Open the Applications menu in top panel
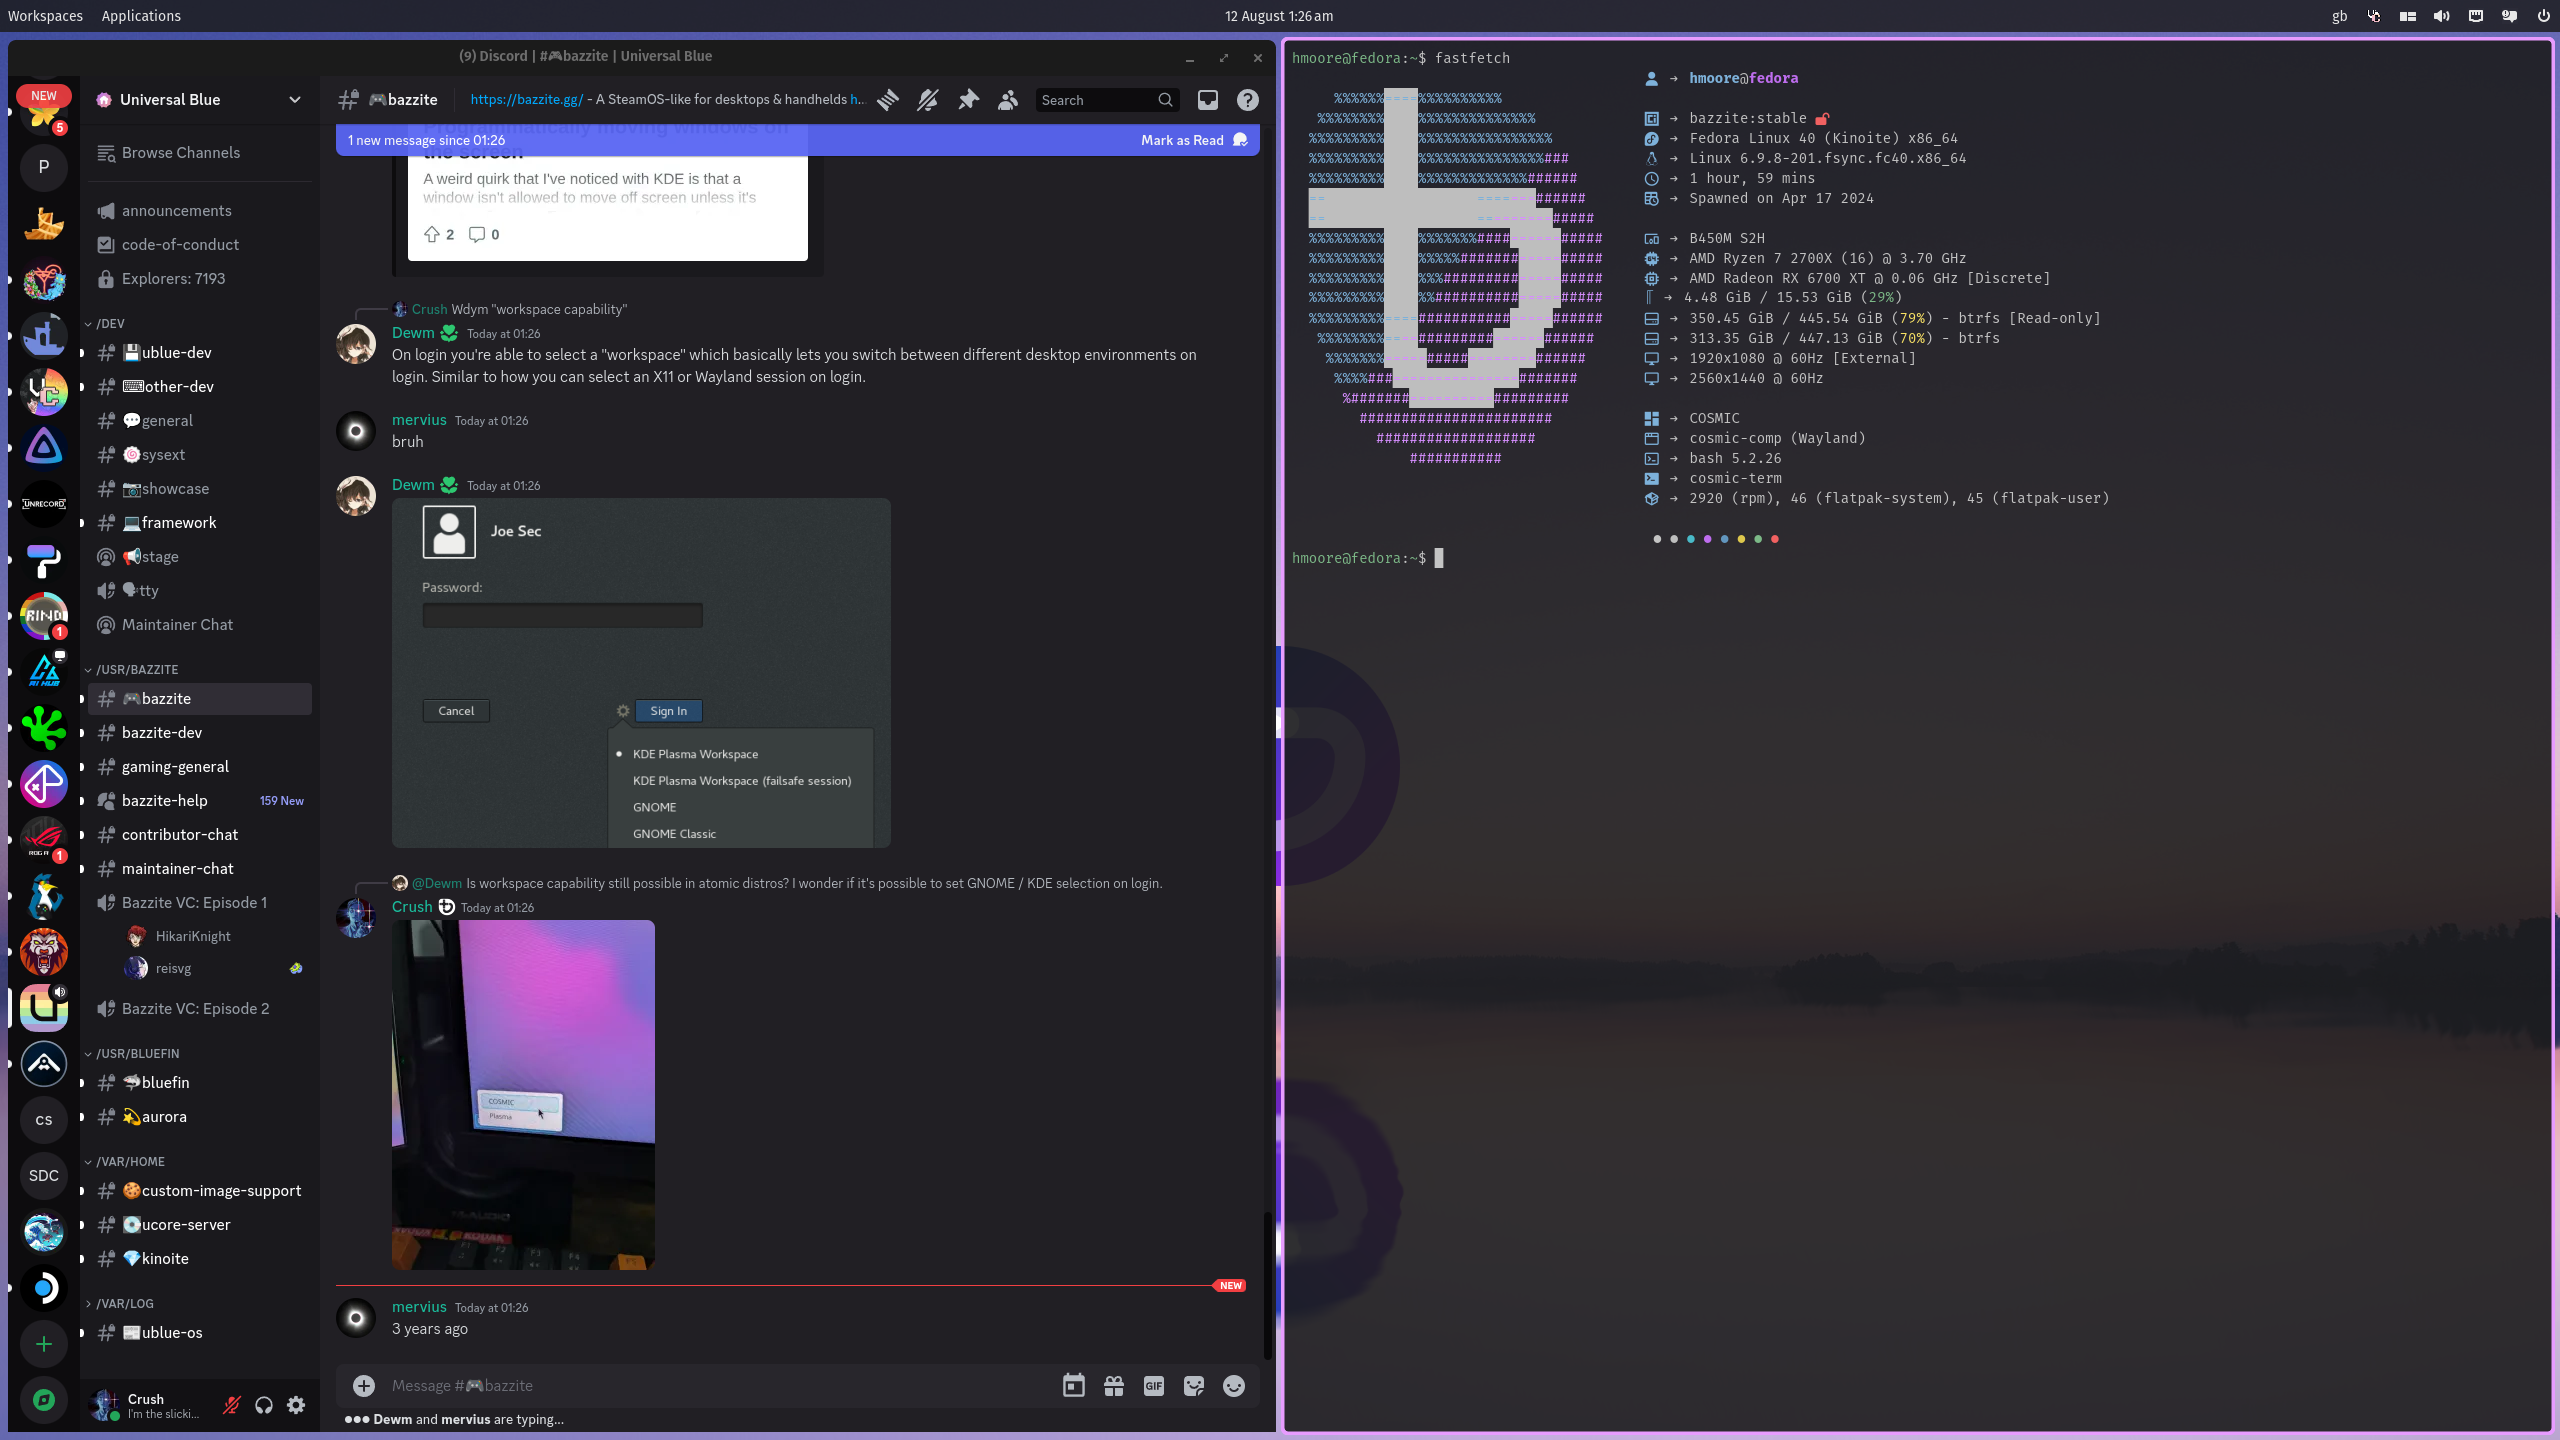This screenshot has height=1440, width=2560. point(141,16)
